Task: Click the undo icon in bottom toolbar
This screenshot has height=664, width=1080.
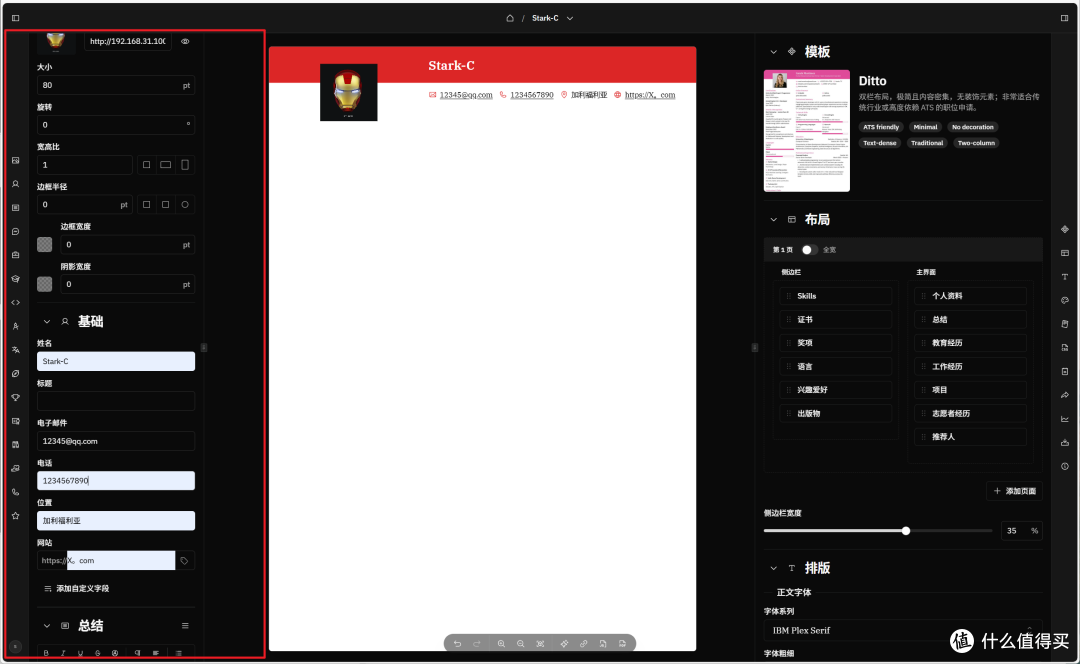Action: click(457, 643)
